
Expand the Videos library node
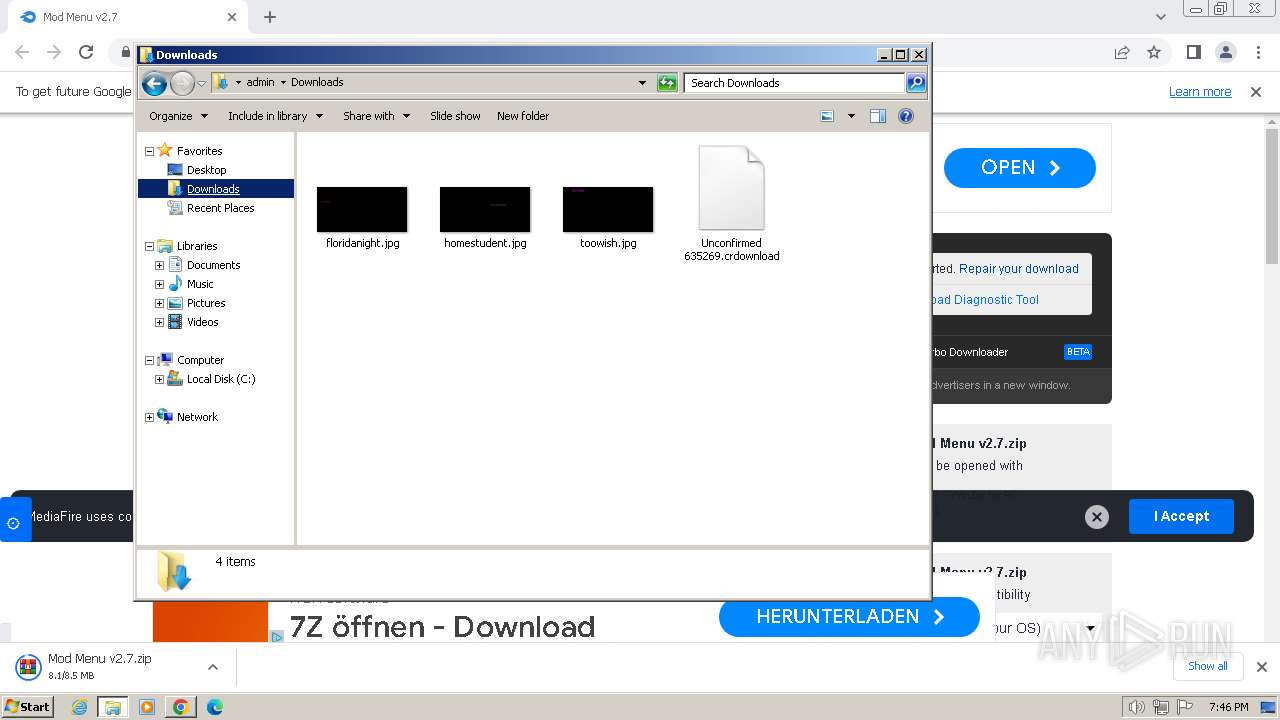tap(159, 322)
